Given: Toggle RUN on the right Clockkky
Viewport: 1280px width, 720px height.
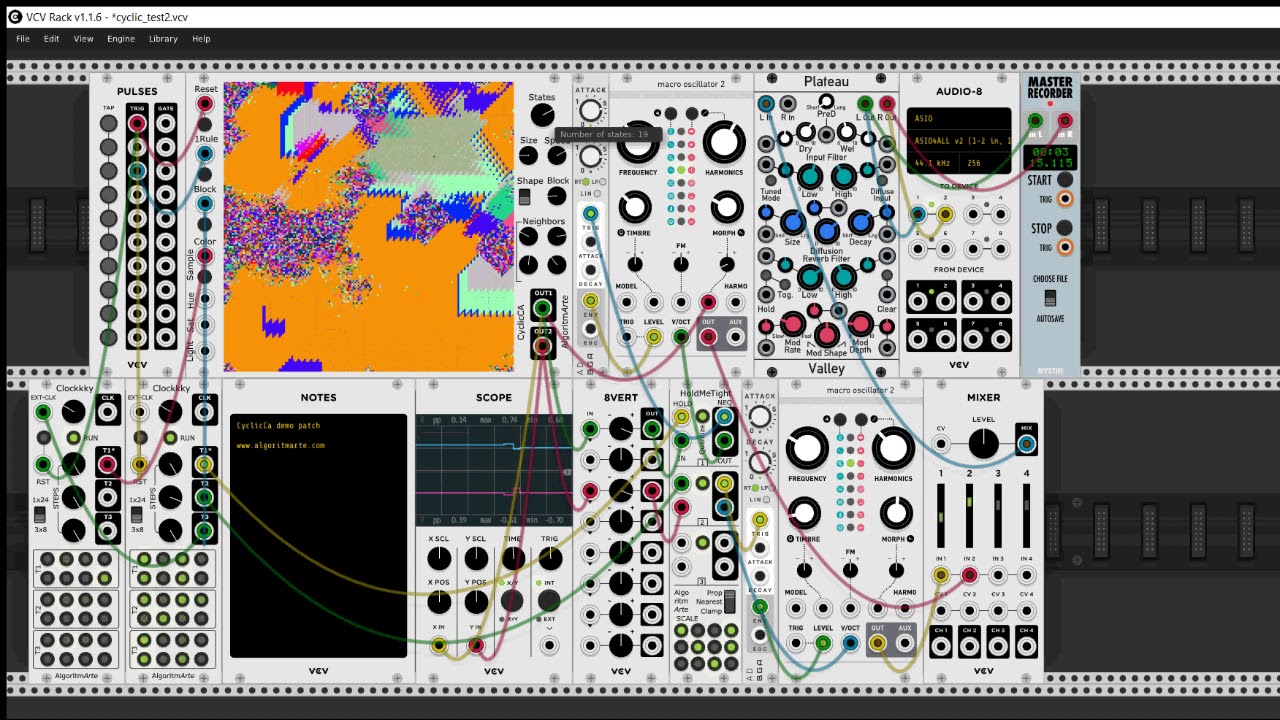Looking at the screenshot, I should coord(171,438).
